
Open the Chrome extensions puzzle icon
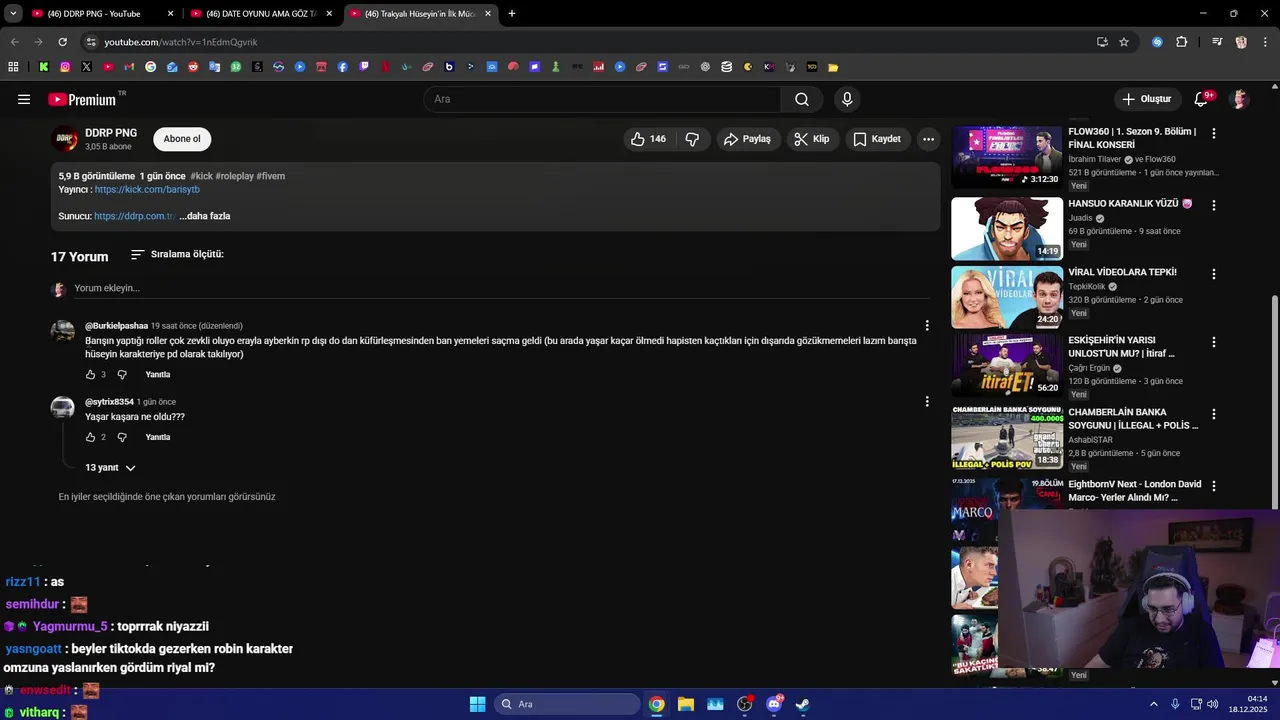[1182, 42]
